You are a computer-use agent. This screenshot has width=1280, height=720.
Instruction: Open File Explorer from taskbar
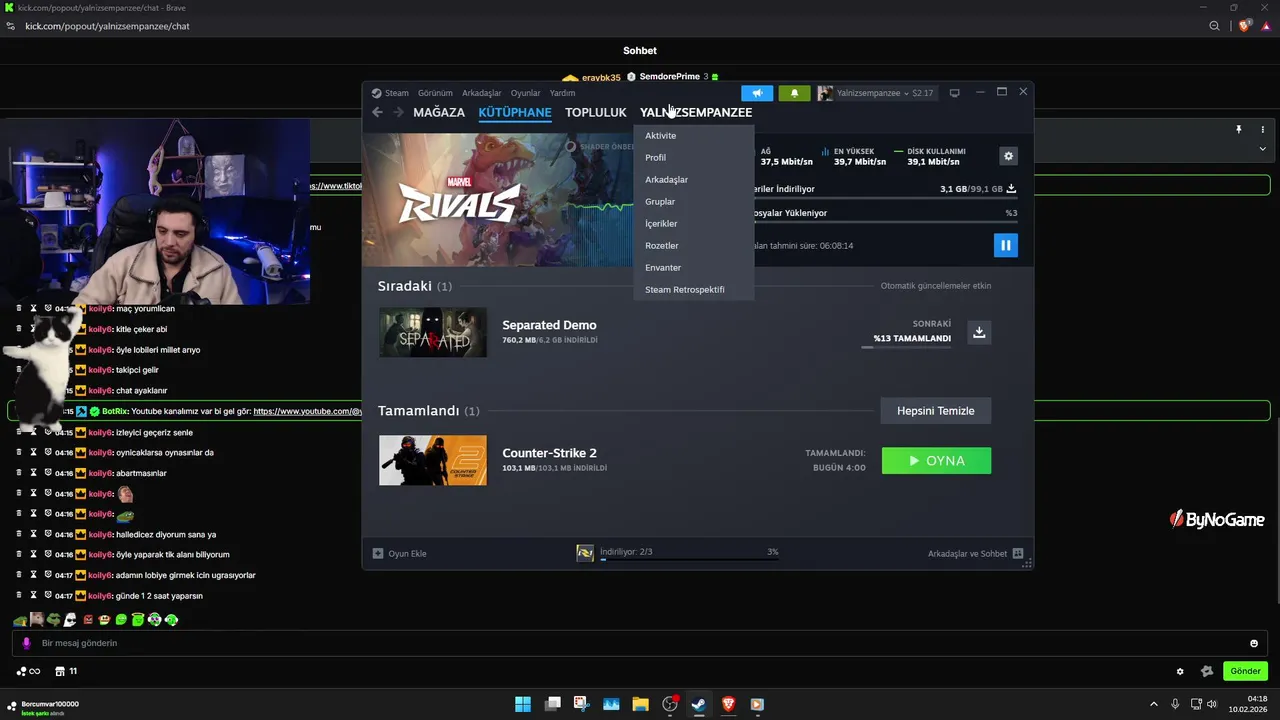pos(640,704)
